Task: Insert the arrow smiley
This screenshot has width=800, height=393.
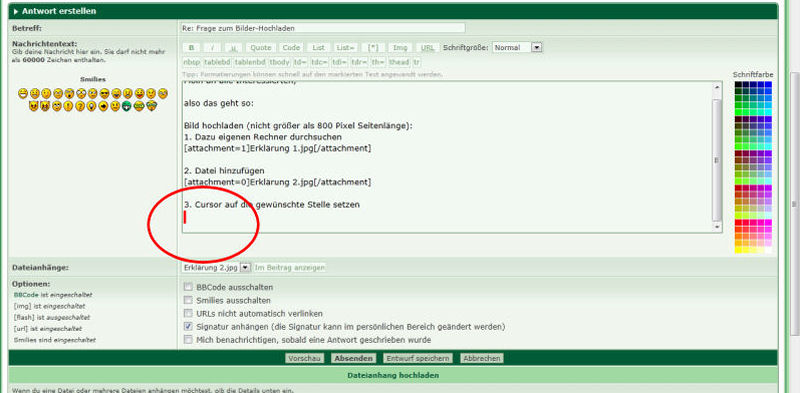Action: [x=104, y=106]
